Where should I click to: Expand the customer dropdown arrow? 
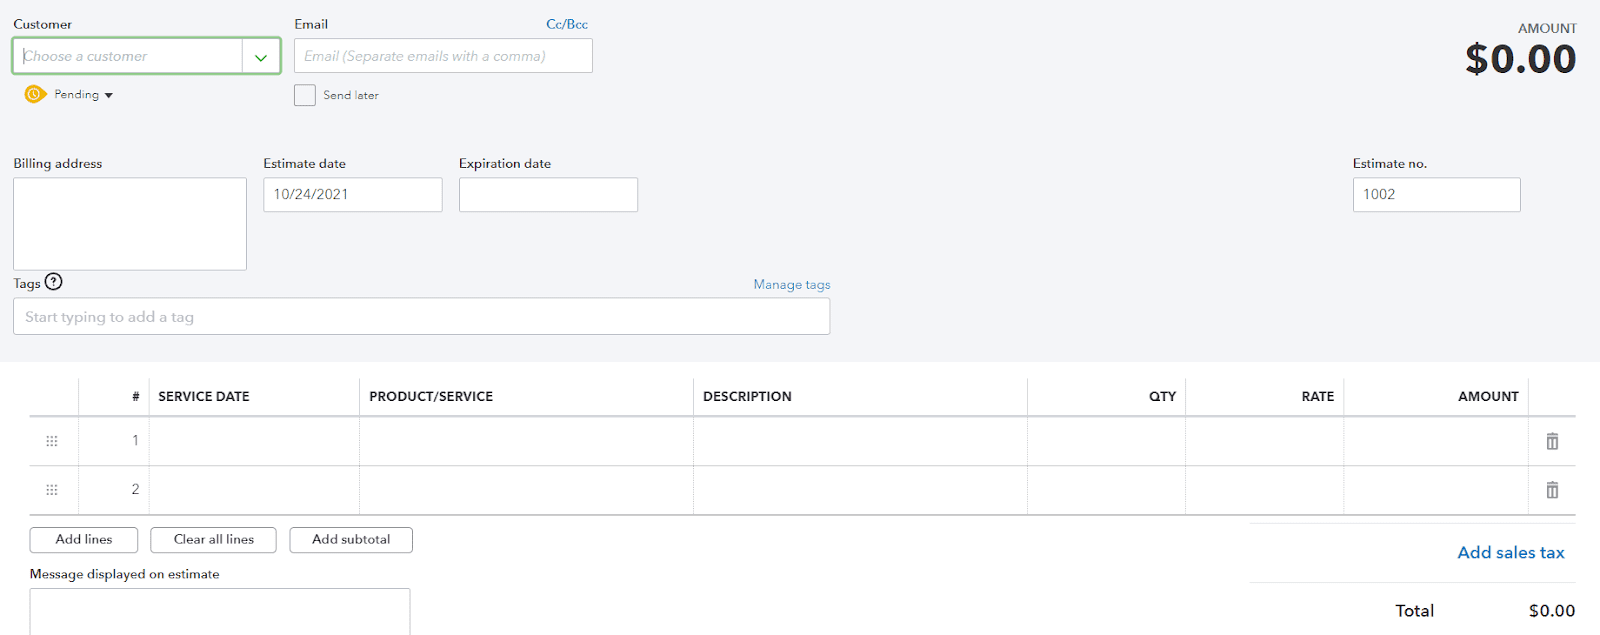tap(261, 57)
